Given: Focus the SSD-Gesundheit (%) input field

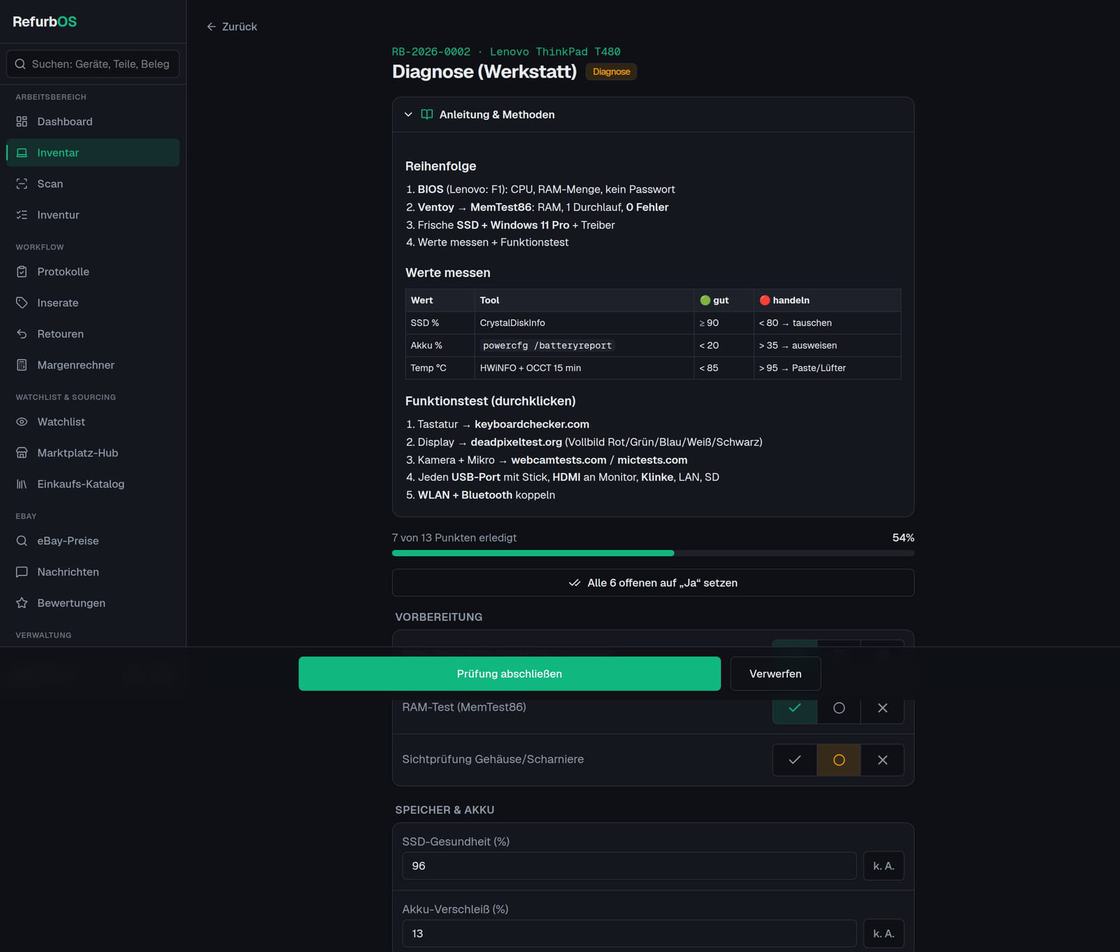Looking at the screenshot, I should coord(629,866).
